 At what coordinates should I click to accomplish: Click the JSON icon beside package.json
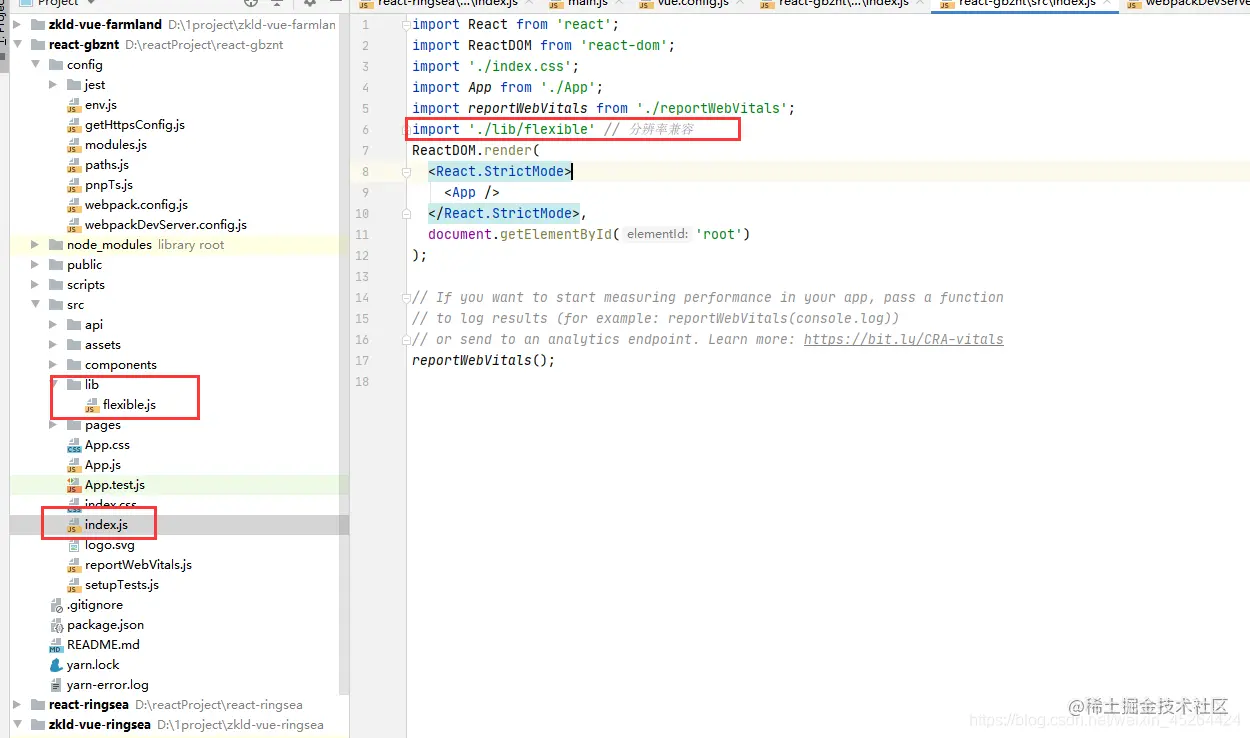56,625
